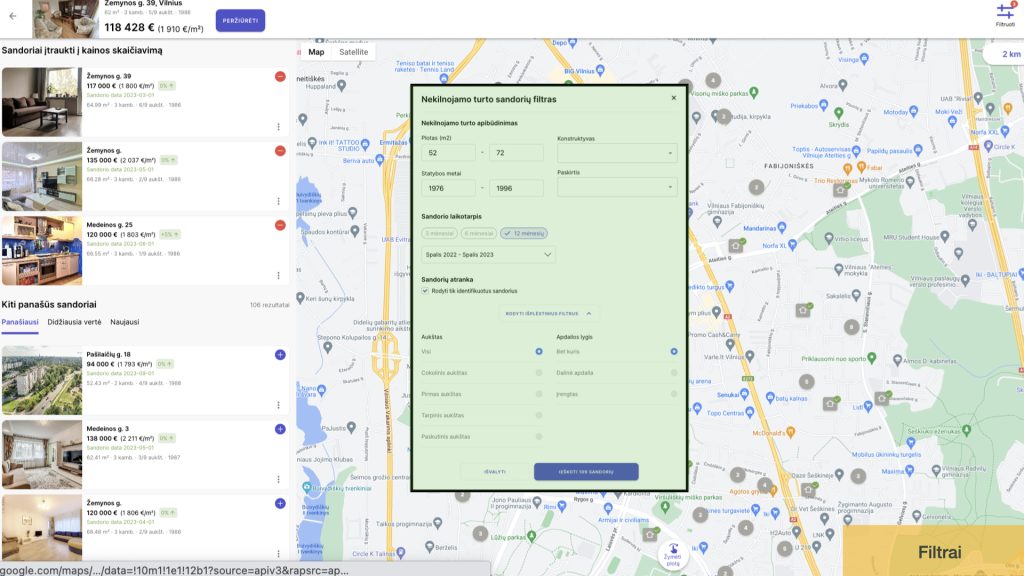This screenshot has height=576, width=1024.
Task: Click the Išvalyti clear filters button
Action: (x=495, y=471)
